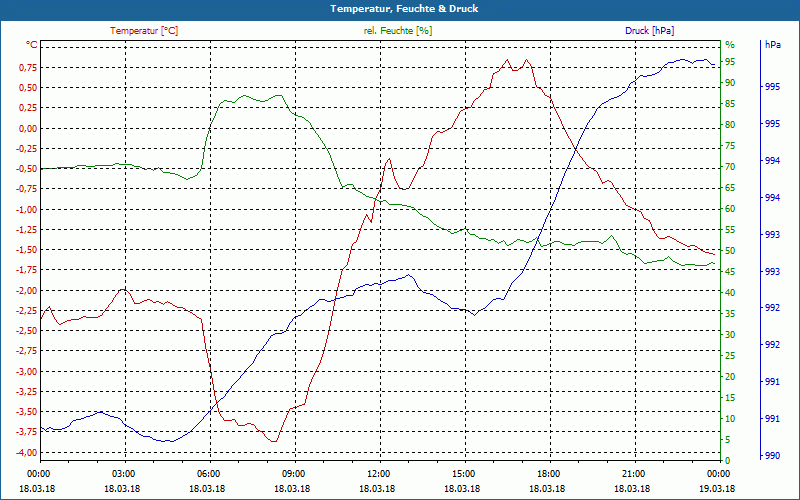This screenshot has height=500, width=800.
Task: Click the "03:00" time axis label
Action: pyautogui.click(x=125, y=474)
